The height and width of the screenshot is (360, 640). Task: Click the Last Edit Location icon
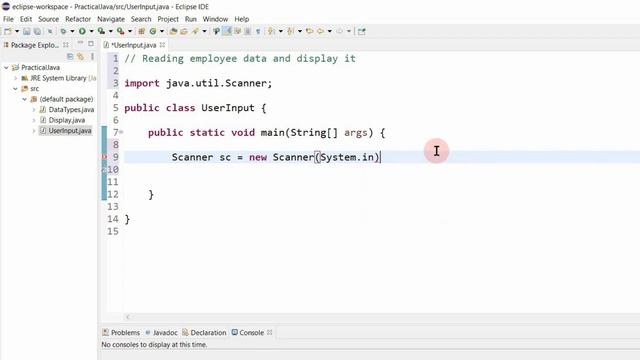[309, 31]
